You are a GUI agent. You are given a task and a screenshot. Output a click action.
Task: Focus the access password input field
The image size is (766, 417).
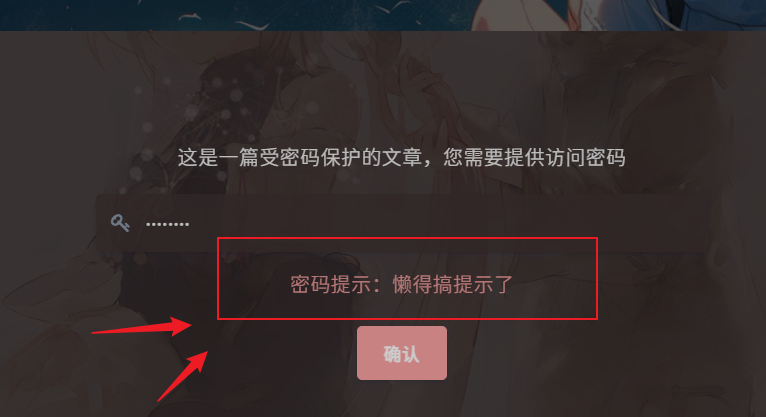pos(402,223)
